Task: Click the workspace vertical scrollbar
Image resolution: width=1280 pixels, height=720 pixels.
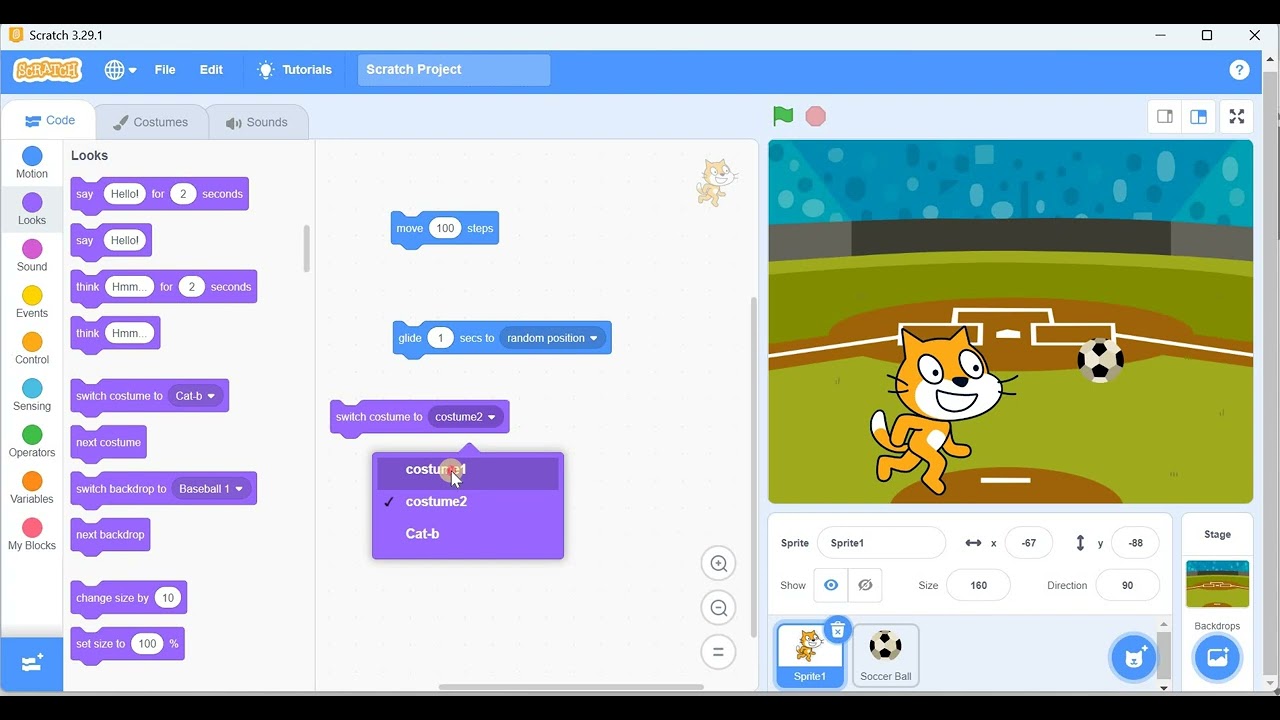Action: 753,467
